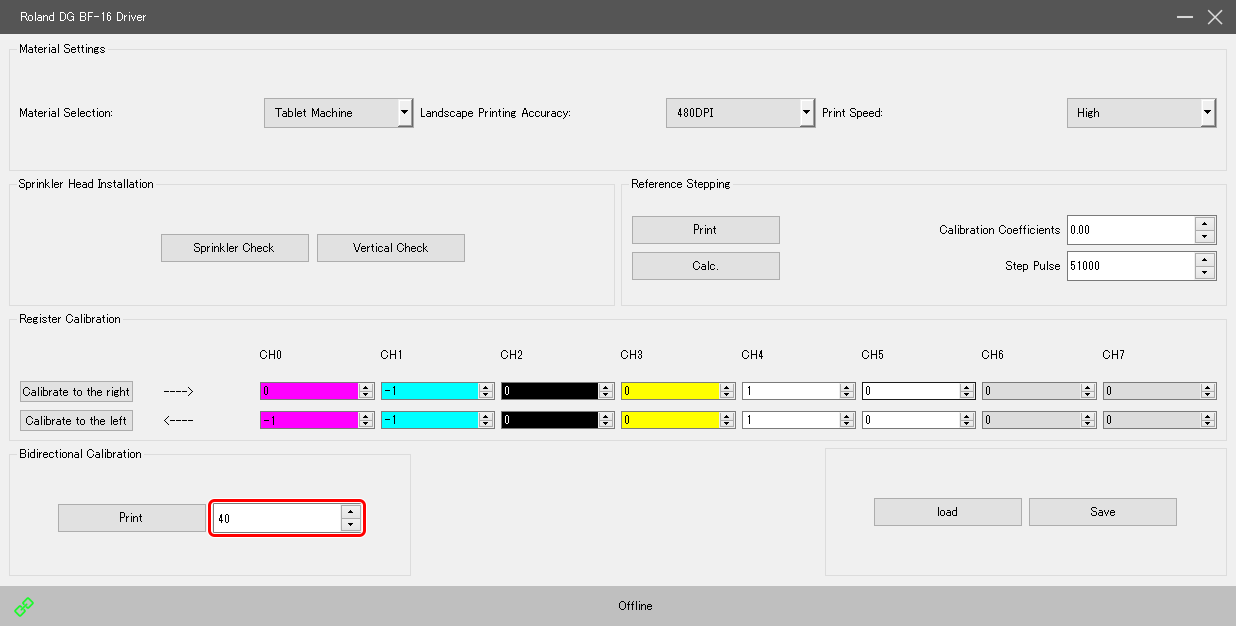This screenshot has height=626, width=1236.
Task: Decrease Step Pulse with down arrow
Action: [1205, 272]
